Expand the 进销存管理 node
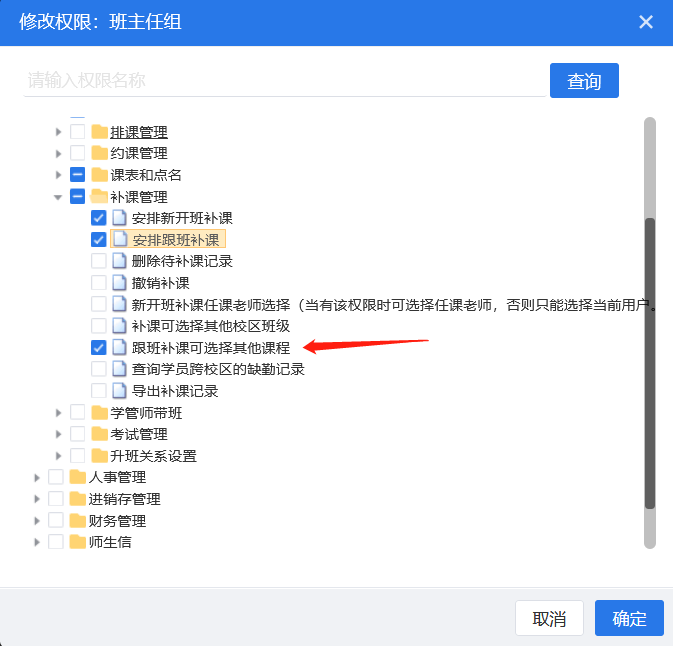 (x=37, y=499)
